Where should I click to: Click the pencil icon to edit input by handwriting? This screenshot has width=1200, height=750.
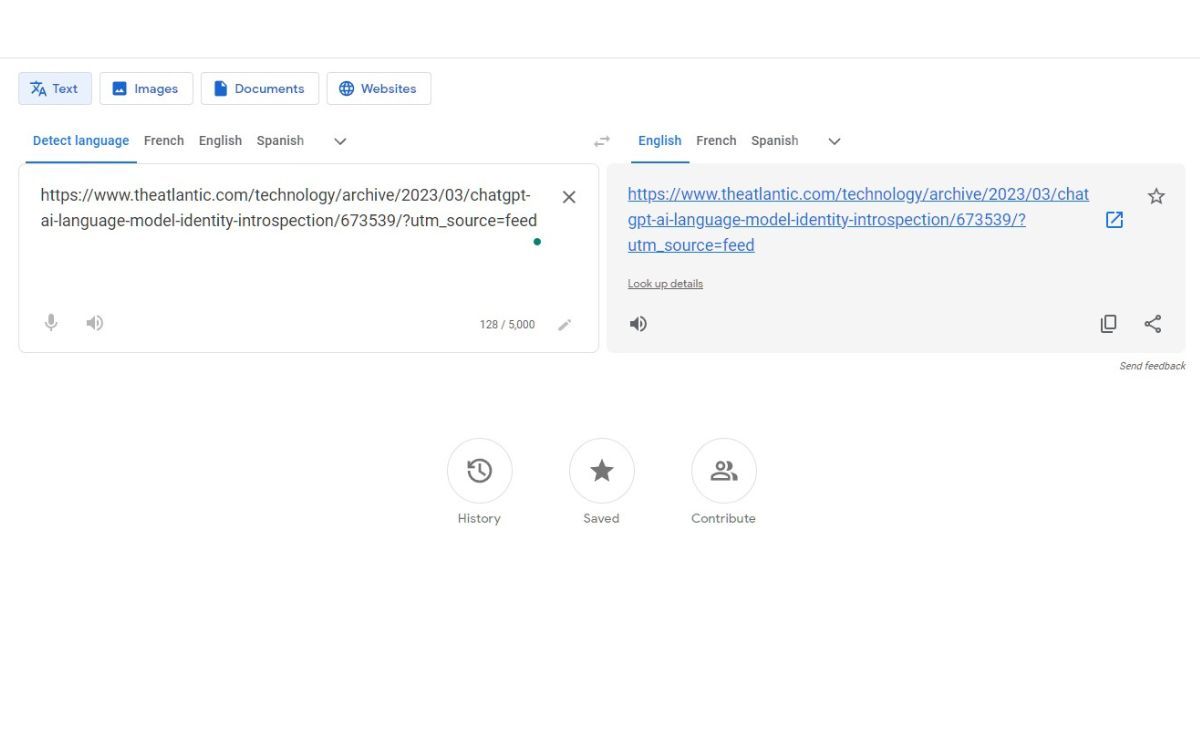coord(565,324)
